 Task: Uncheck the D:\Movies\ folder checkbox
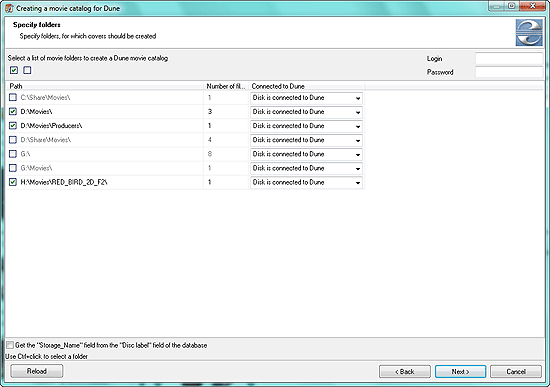tap(13, 112)
